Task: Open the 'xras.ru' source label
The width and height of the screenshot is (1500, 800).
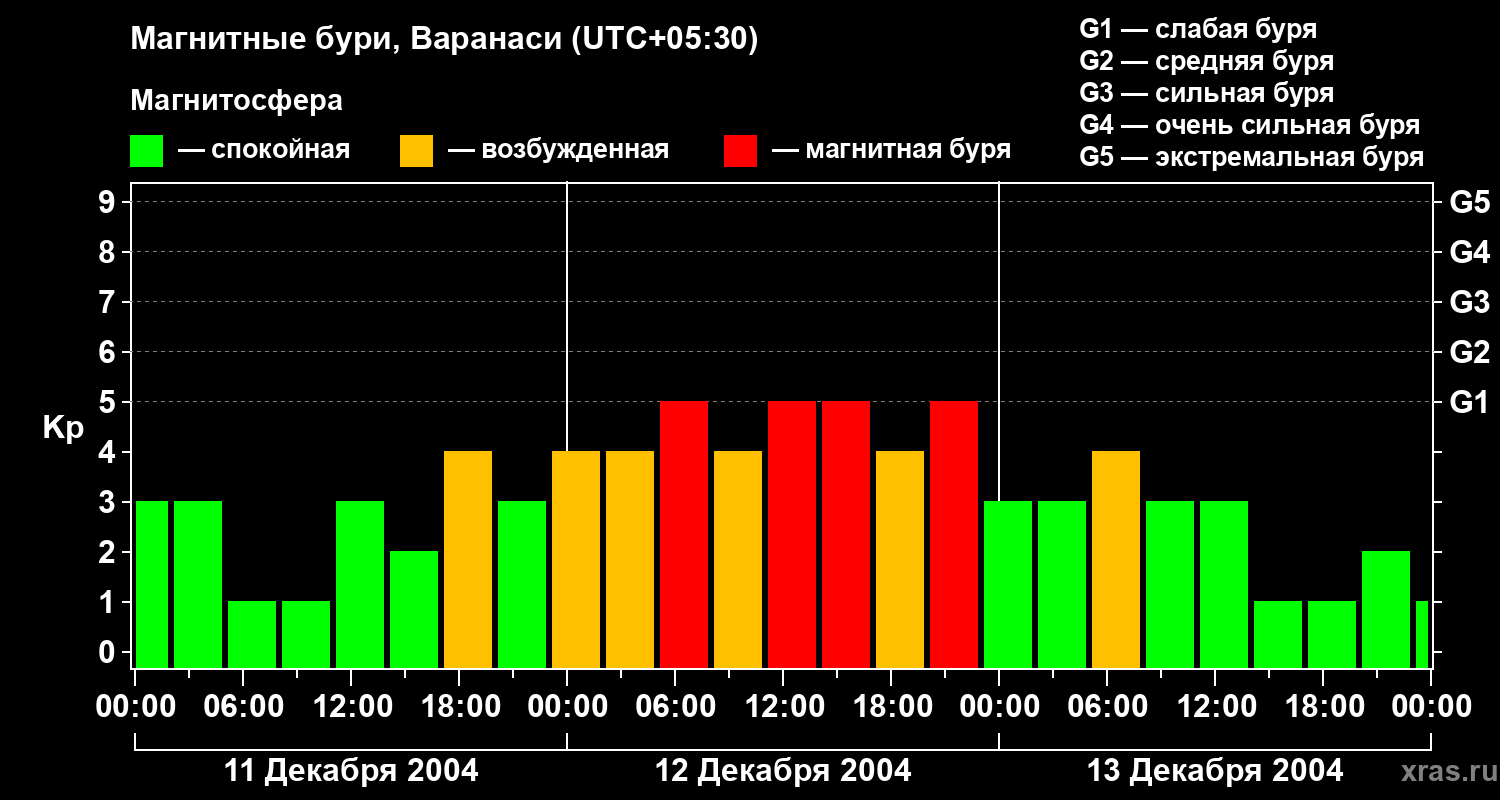Action: coord(1448,772)
